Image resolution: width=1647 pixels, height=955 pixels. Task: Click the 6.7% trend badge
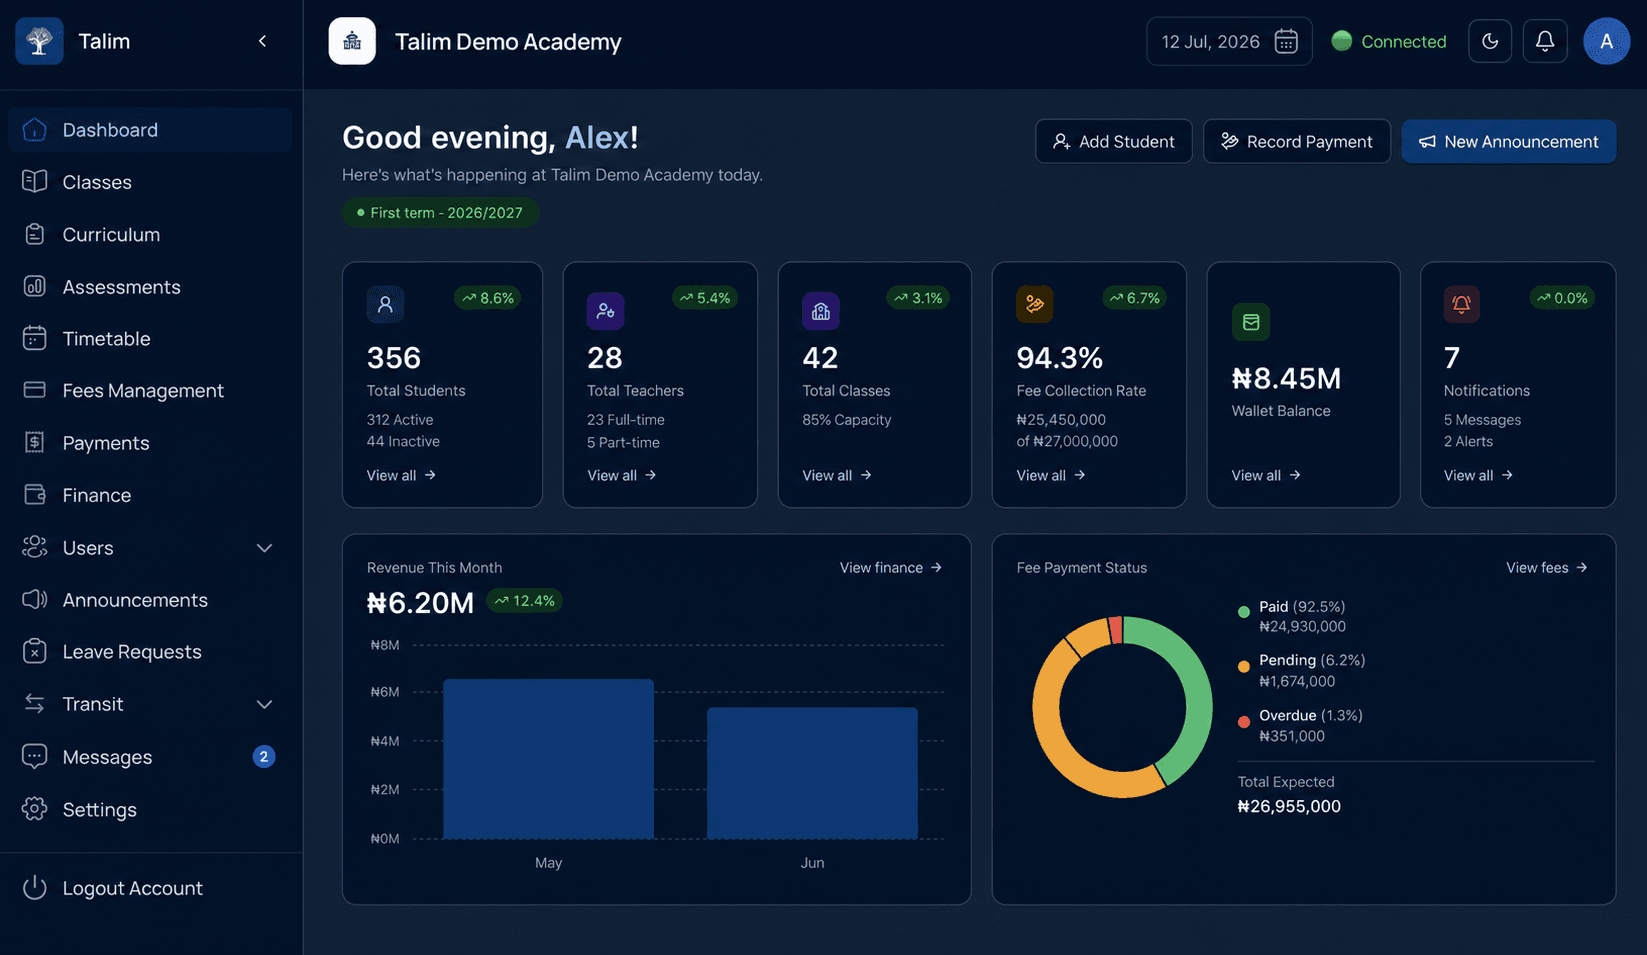tap(1133, 298)
